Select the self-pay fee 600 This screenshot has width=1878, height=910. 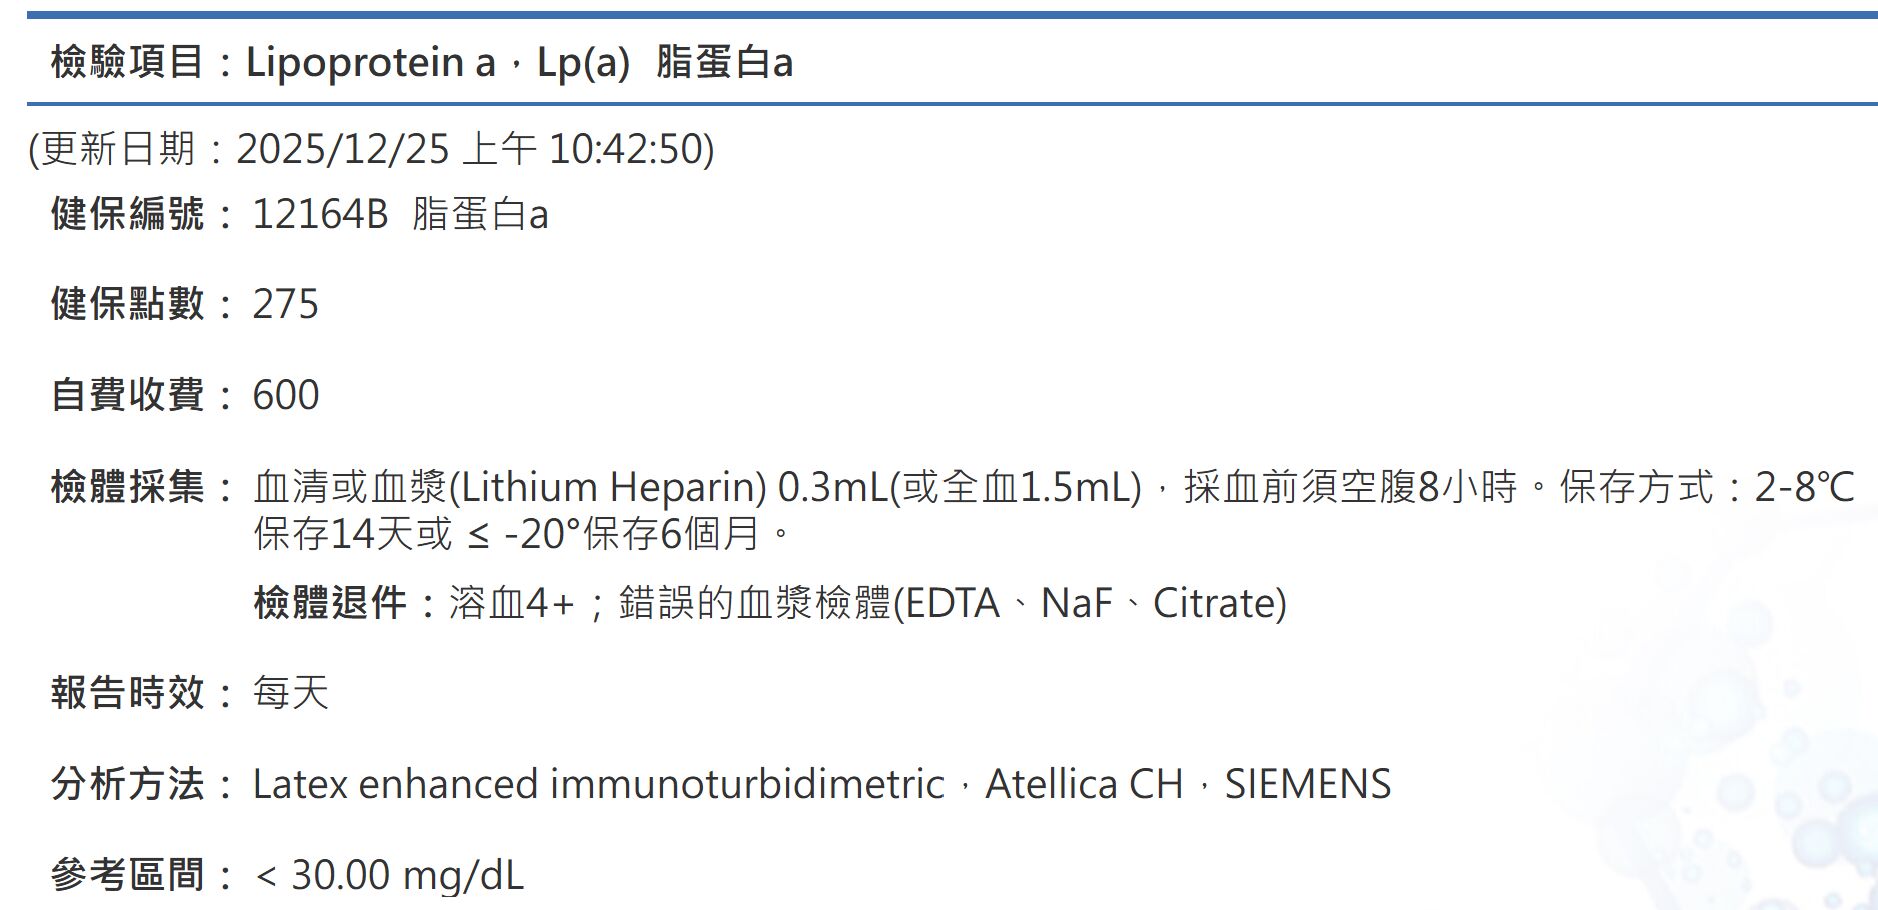[x=286, y=395]
